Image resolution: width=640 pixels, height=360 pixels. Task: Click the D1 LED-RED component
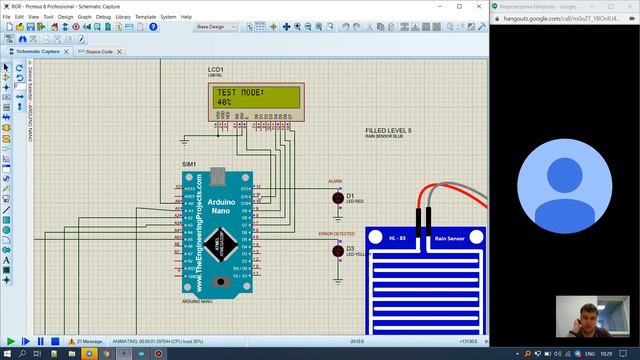[338, 198]
